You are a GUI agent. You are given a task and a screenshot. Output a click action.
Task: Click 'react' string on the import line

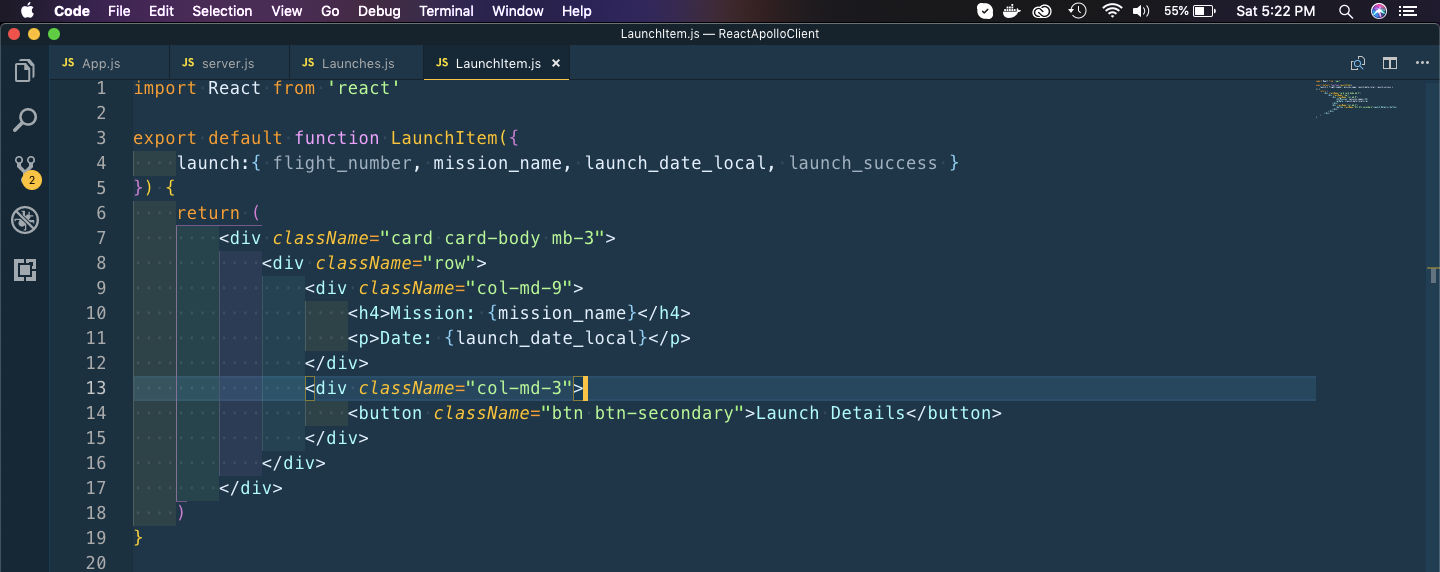[x=364, y=88]
